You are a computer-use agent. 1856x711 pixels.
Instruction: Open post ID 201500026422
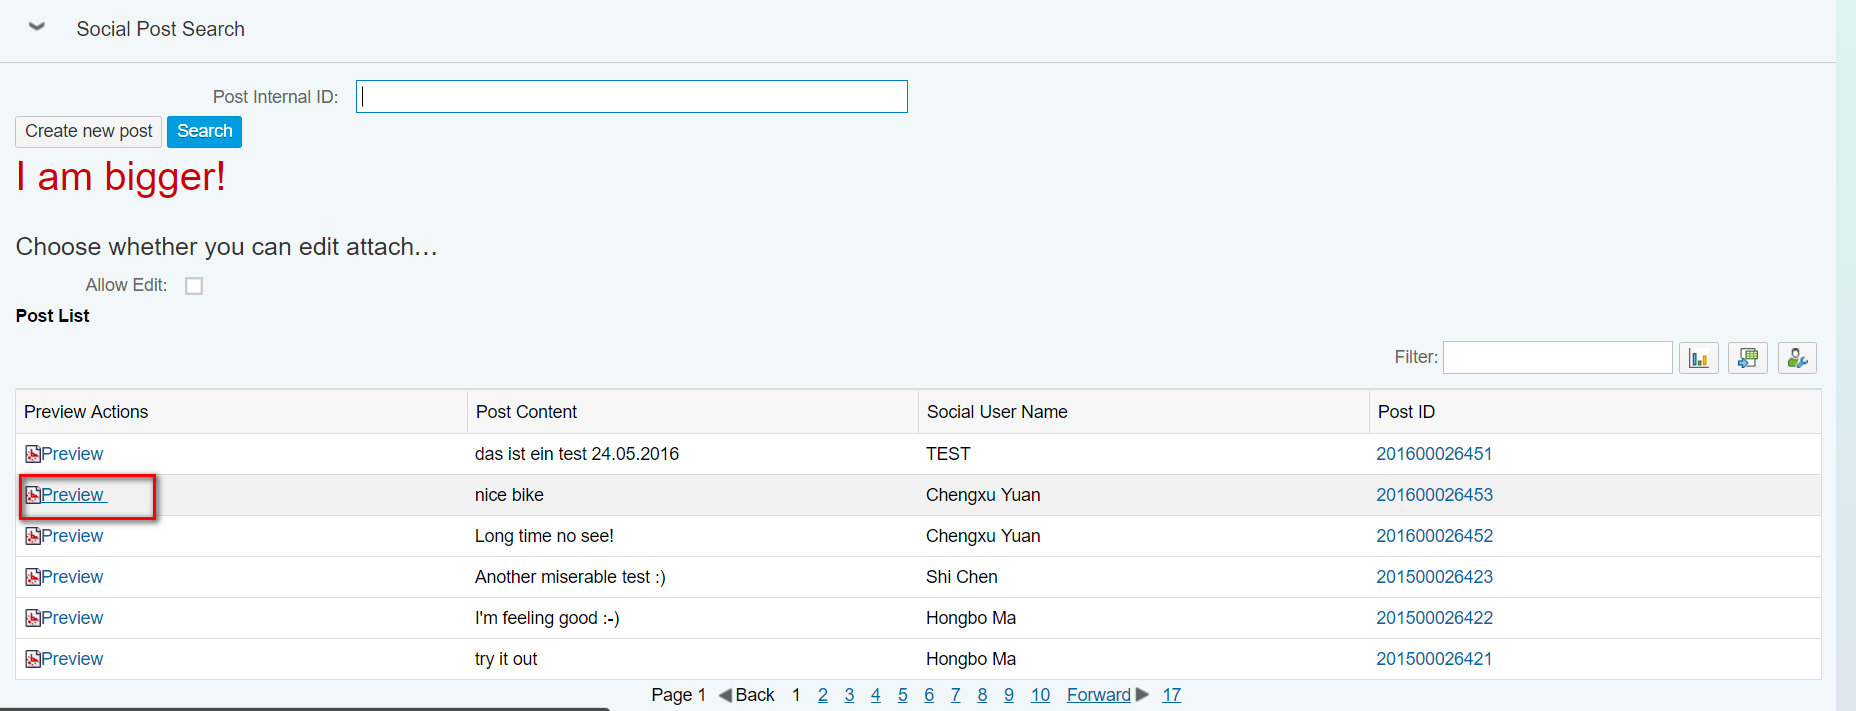1434,618
